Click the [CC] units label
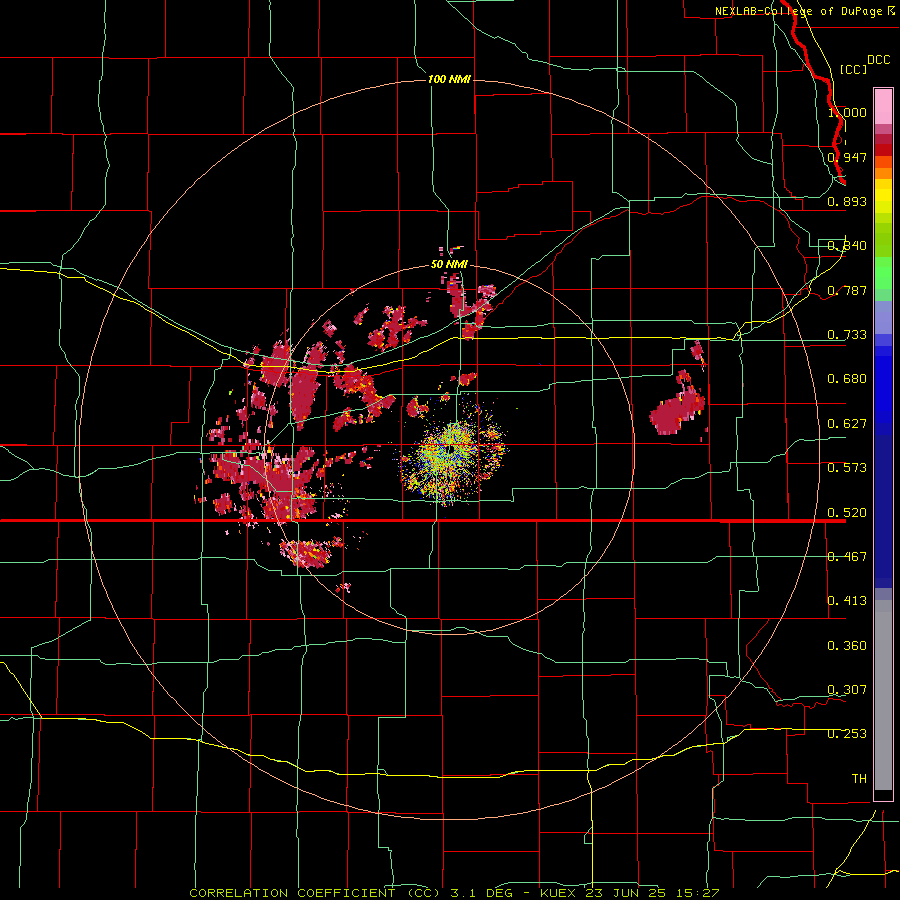 pyautogui.click(x=853, y=69)
